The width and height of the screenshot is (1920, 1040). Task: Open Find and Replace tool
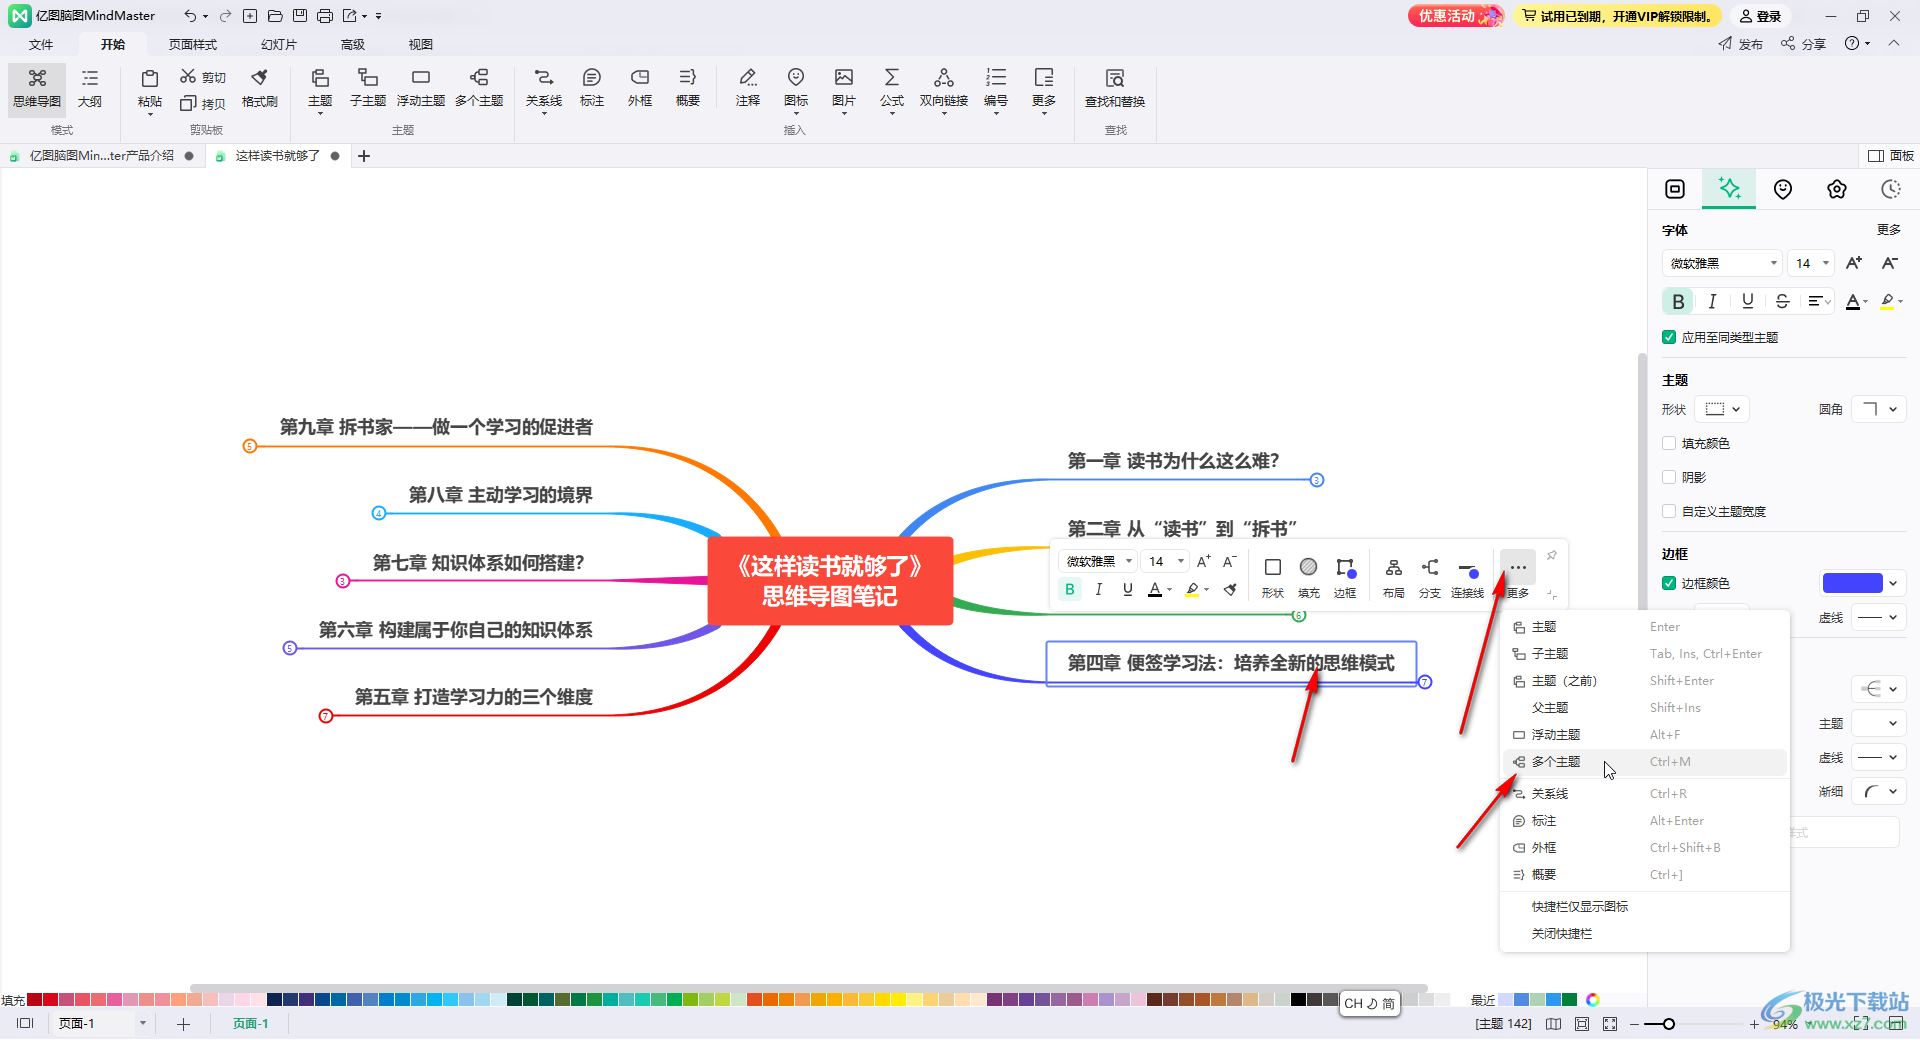1115,88
